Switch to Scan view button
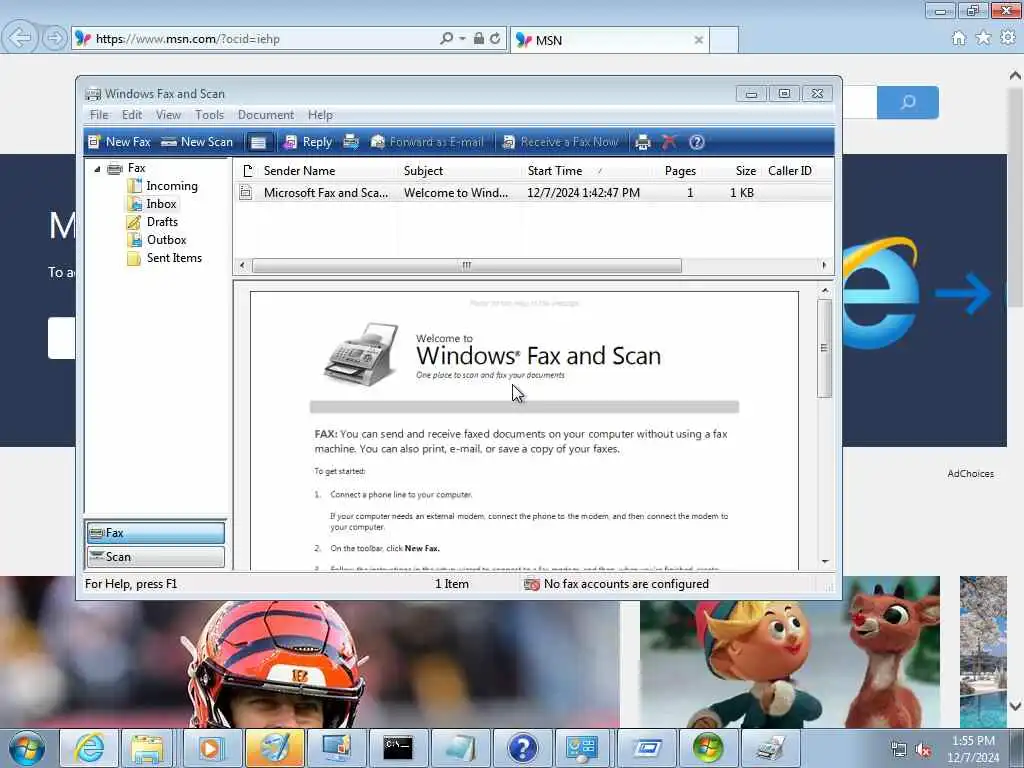Screen dimensions: 1024x768 155,557
